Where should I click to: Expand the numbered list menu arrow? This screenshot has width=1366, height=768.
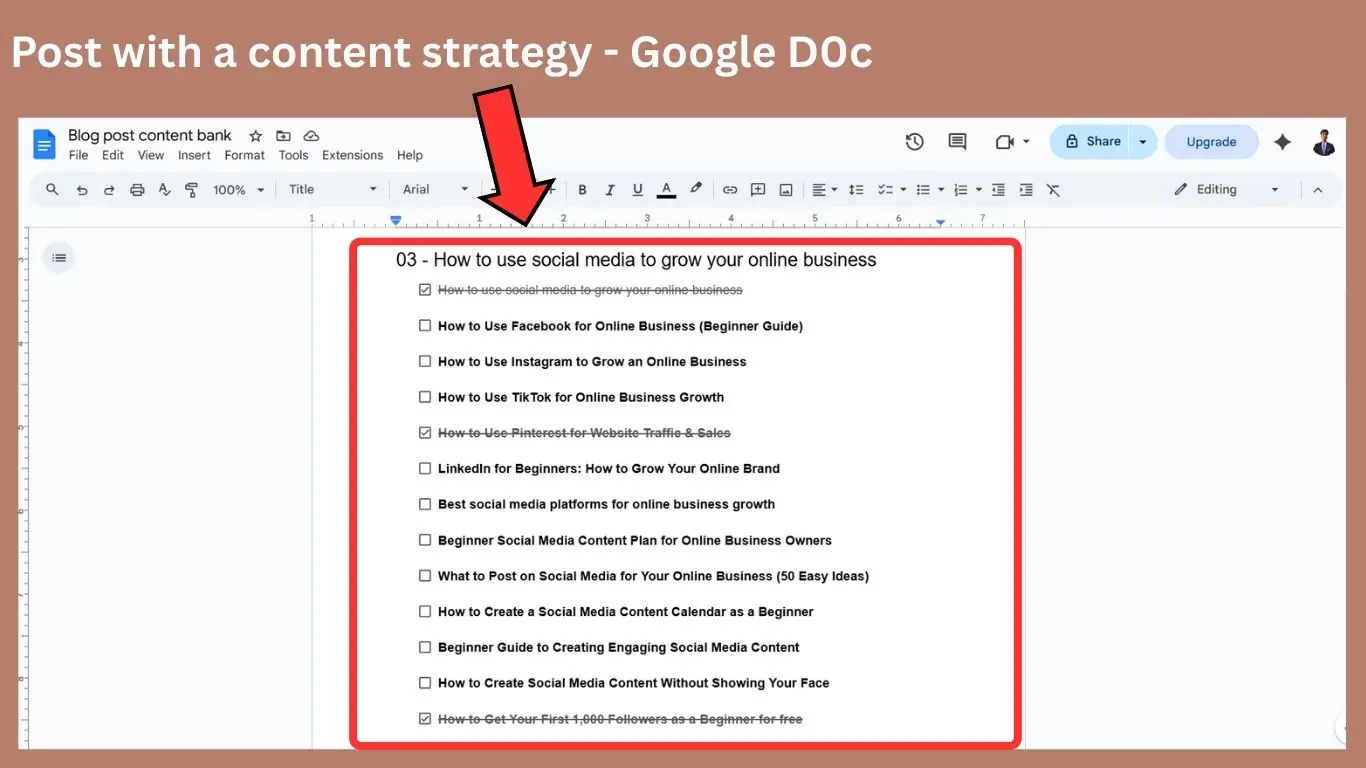(978, 190)
